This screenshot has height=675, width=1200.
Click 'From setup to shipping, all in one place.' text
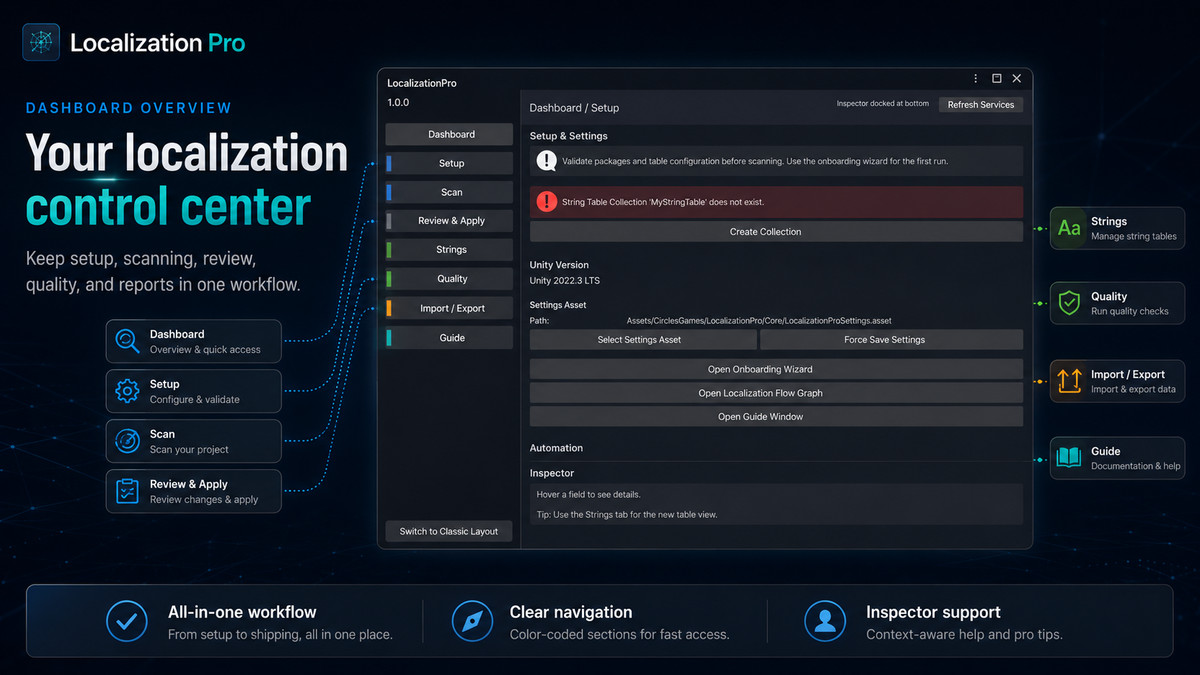(280, 635)
